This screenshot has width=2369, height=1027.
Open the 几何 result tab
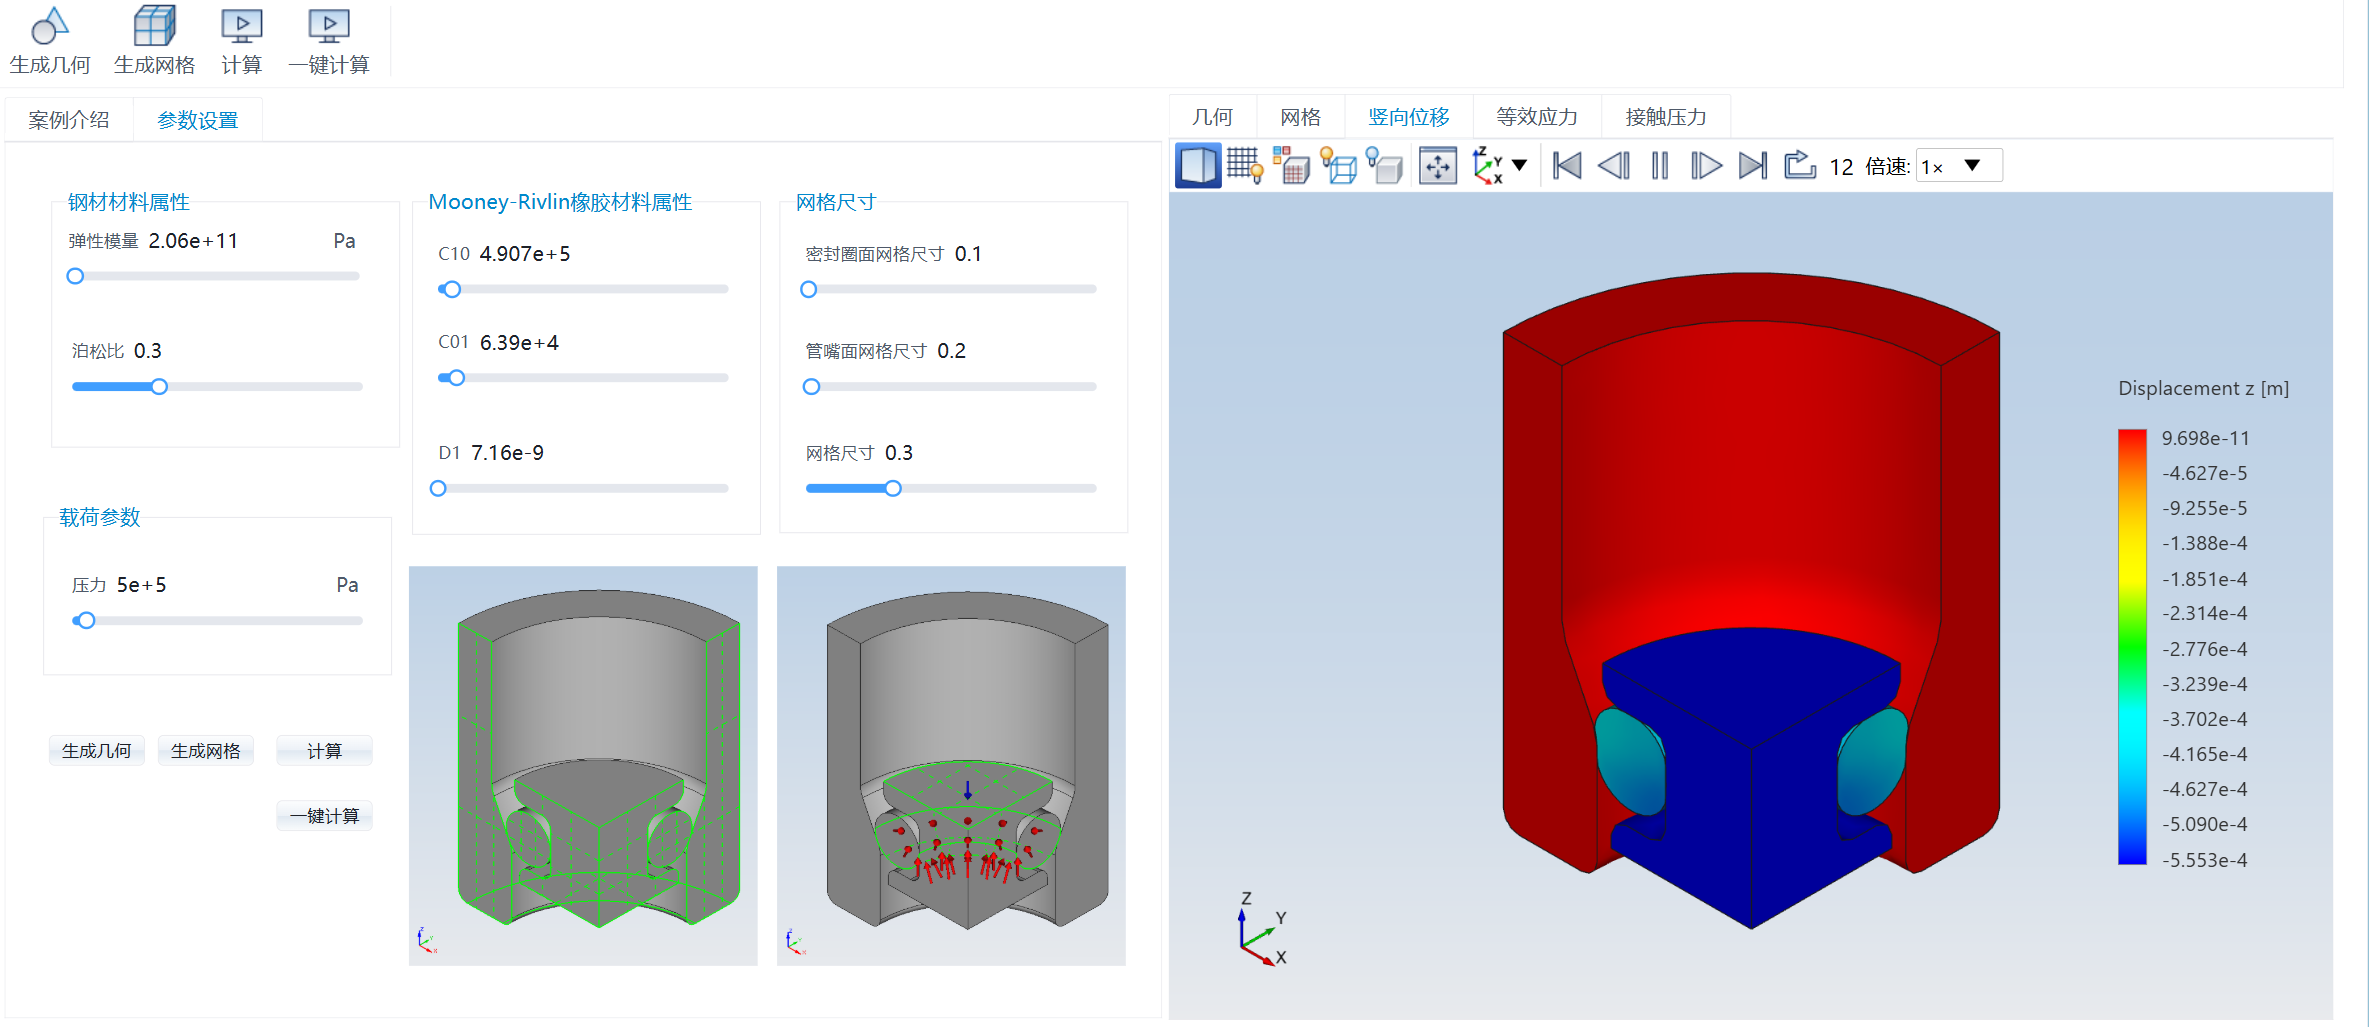point(1212,117)
